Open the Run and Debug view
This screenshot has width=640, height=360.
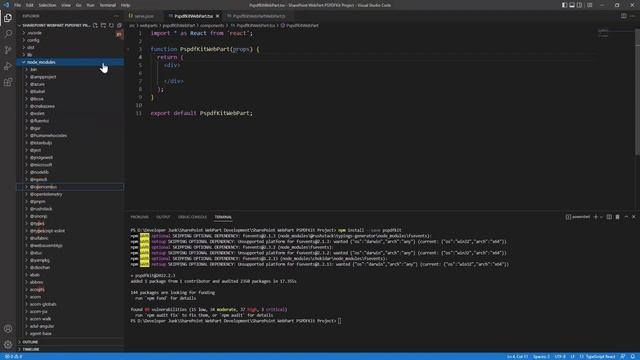pos(8,66)
